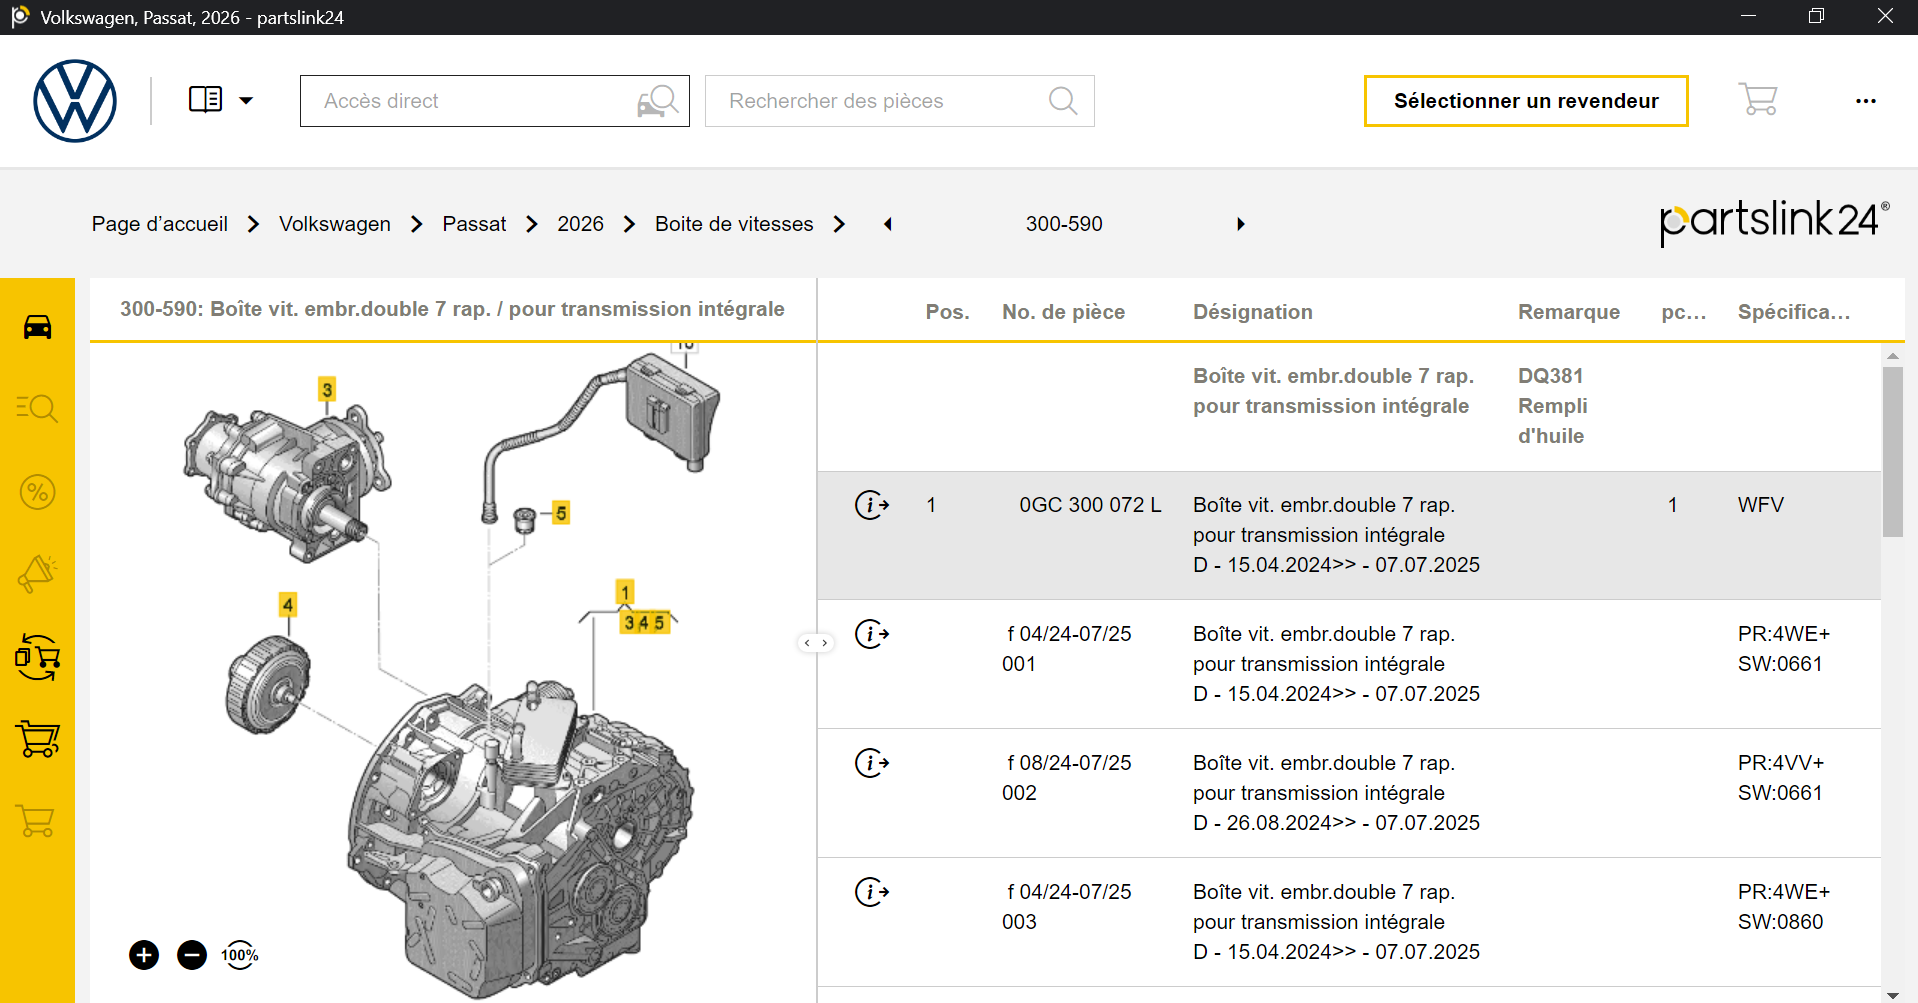Click the magnifier icon in parts search

tap(1063, 101)
